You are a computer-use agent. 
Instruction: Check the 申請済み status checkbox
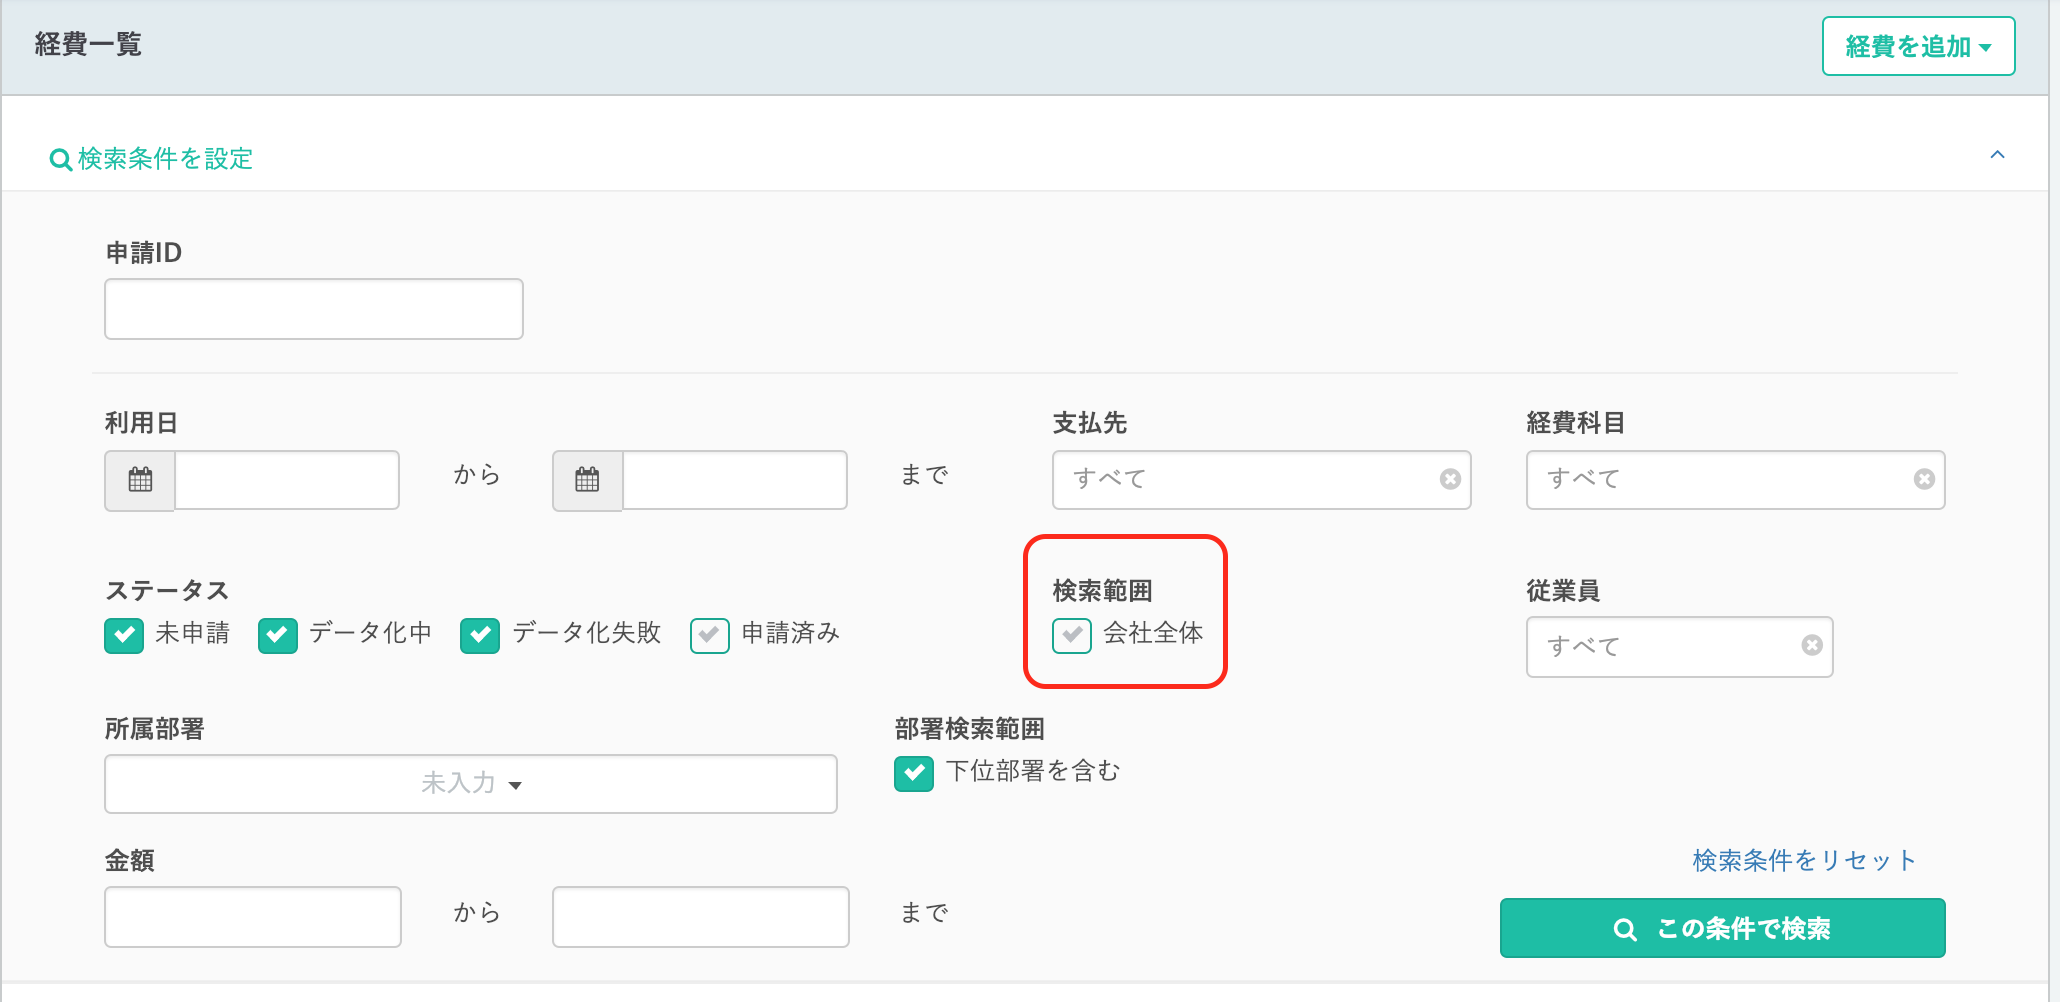pos(710,635)
